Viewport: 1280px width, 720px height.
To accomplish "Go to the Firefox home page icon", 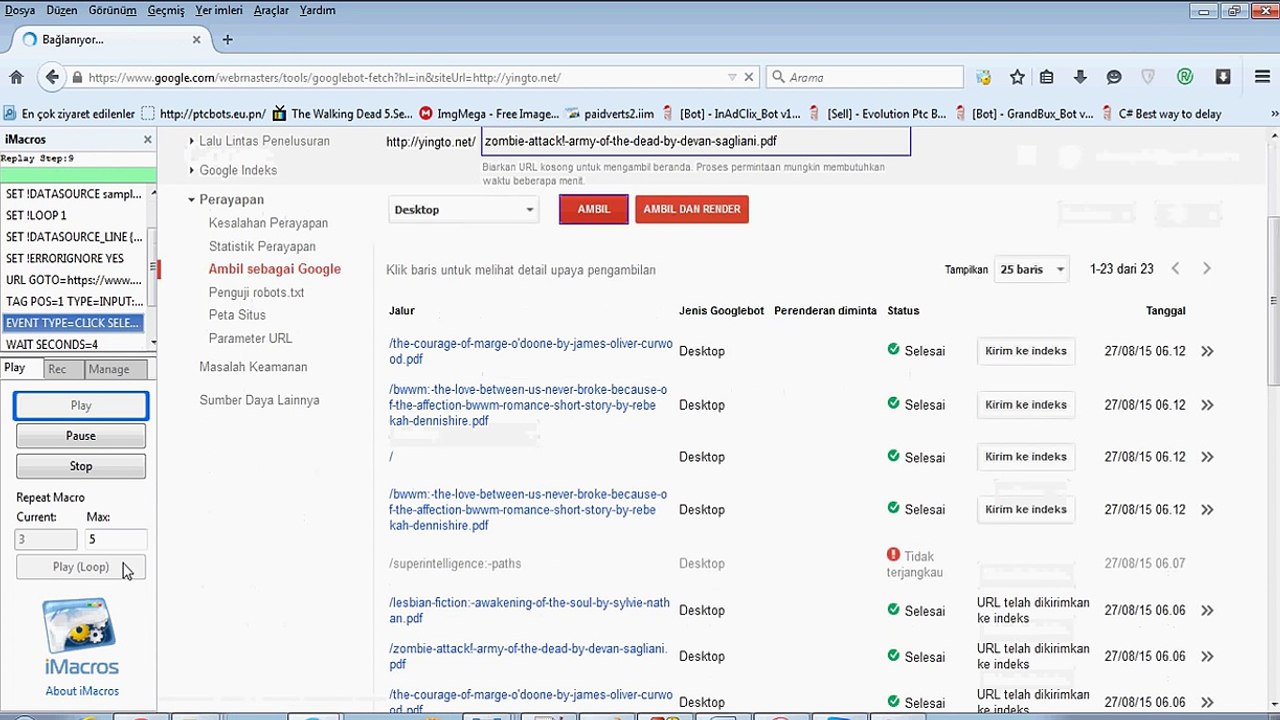I will click(16, 77).
